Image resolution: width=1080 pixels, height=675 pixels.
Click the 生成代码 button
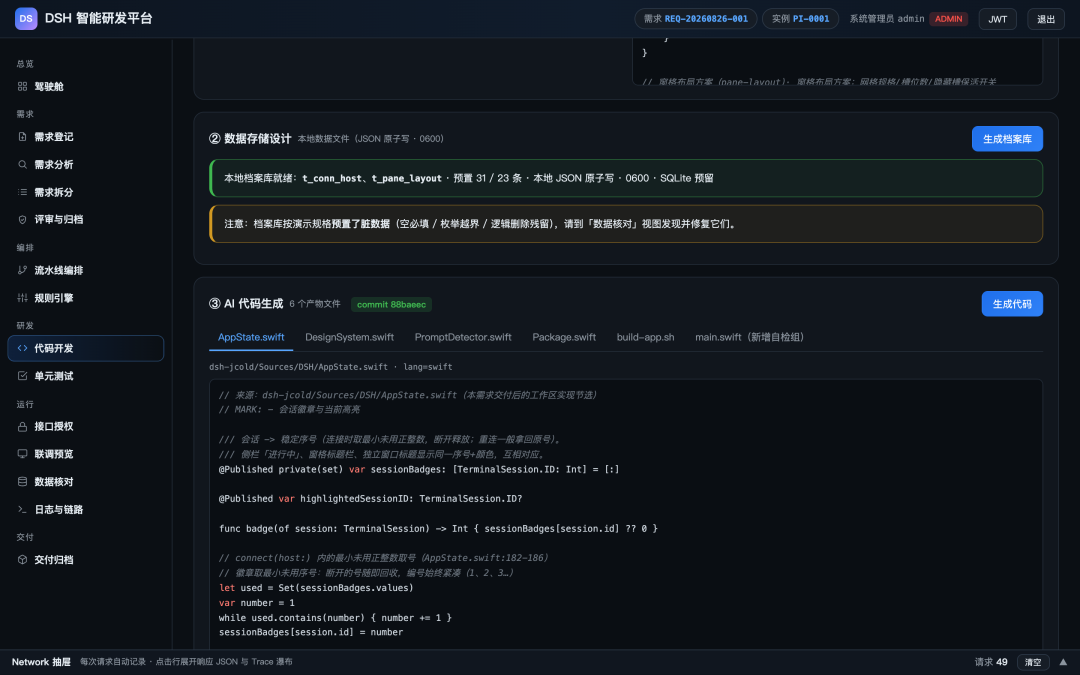pos(1012,304)
